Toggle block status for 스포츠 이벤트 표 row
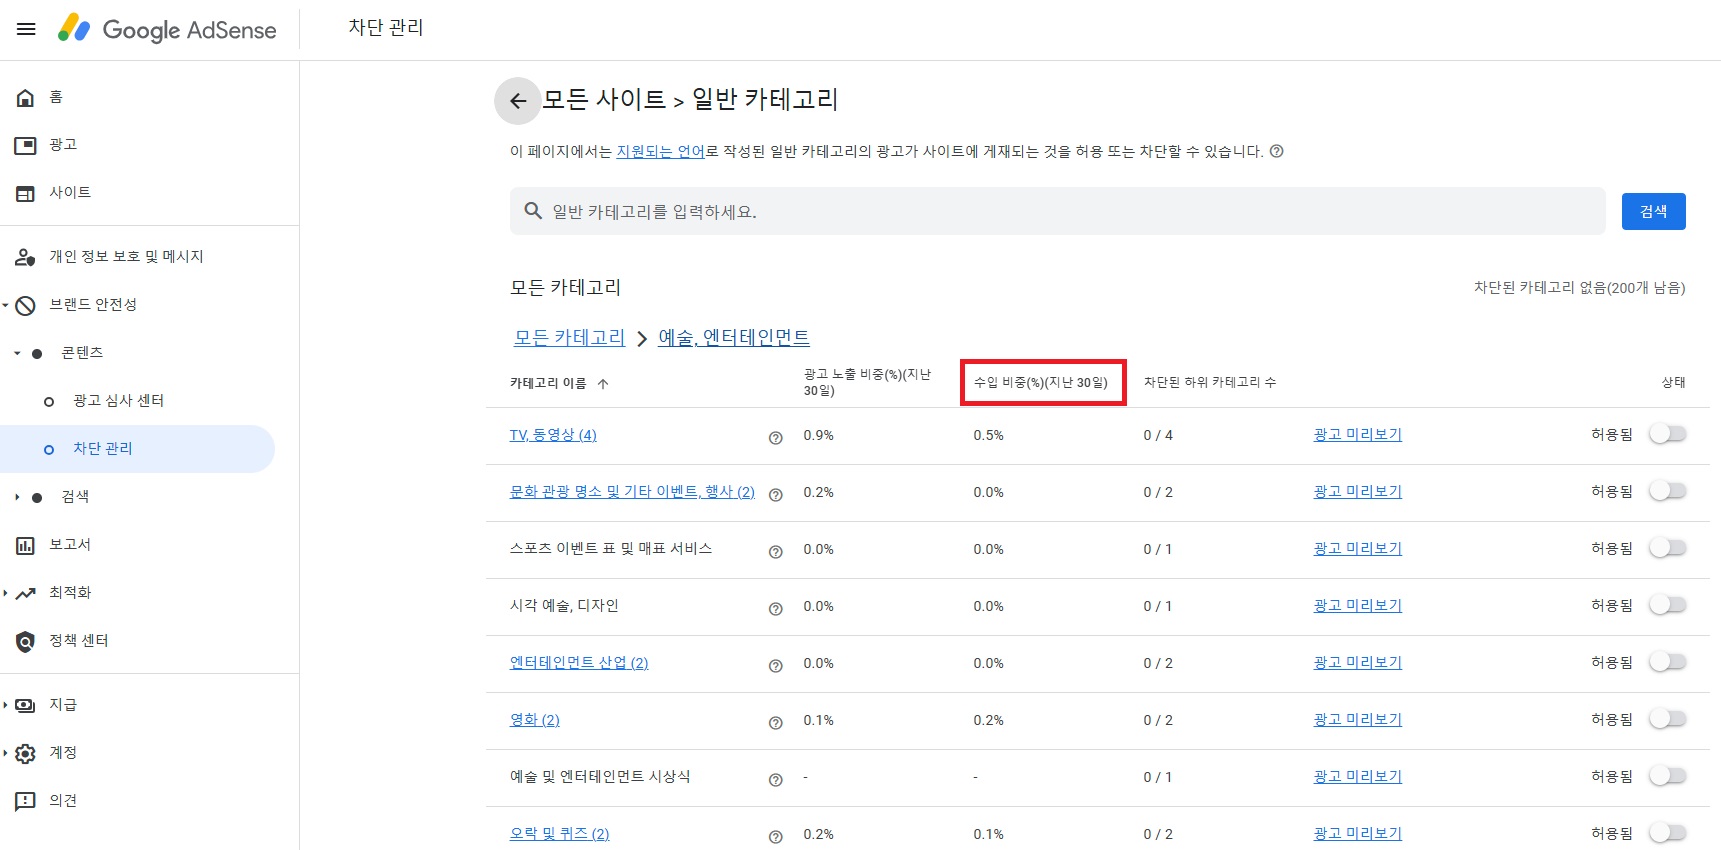The width and height of the screenshot is (1721, 850). [1667, 548]
